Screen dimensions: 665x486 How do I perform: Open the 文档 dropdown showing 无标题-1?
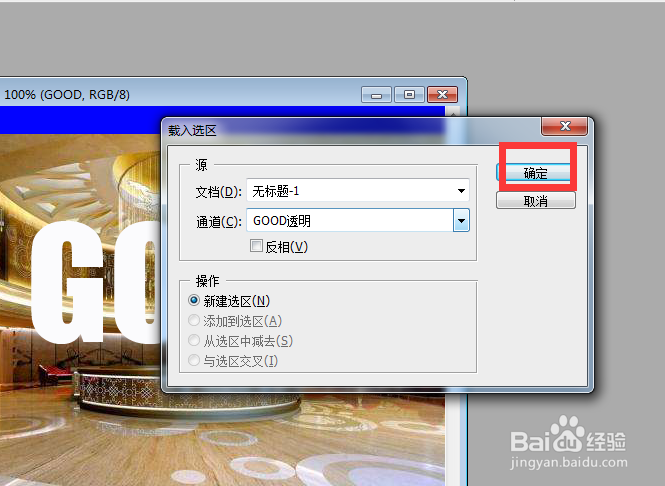point(358,190)
